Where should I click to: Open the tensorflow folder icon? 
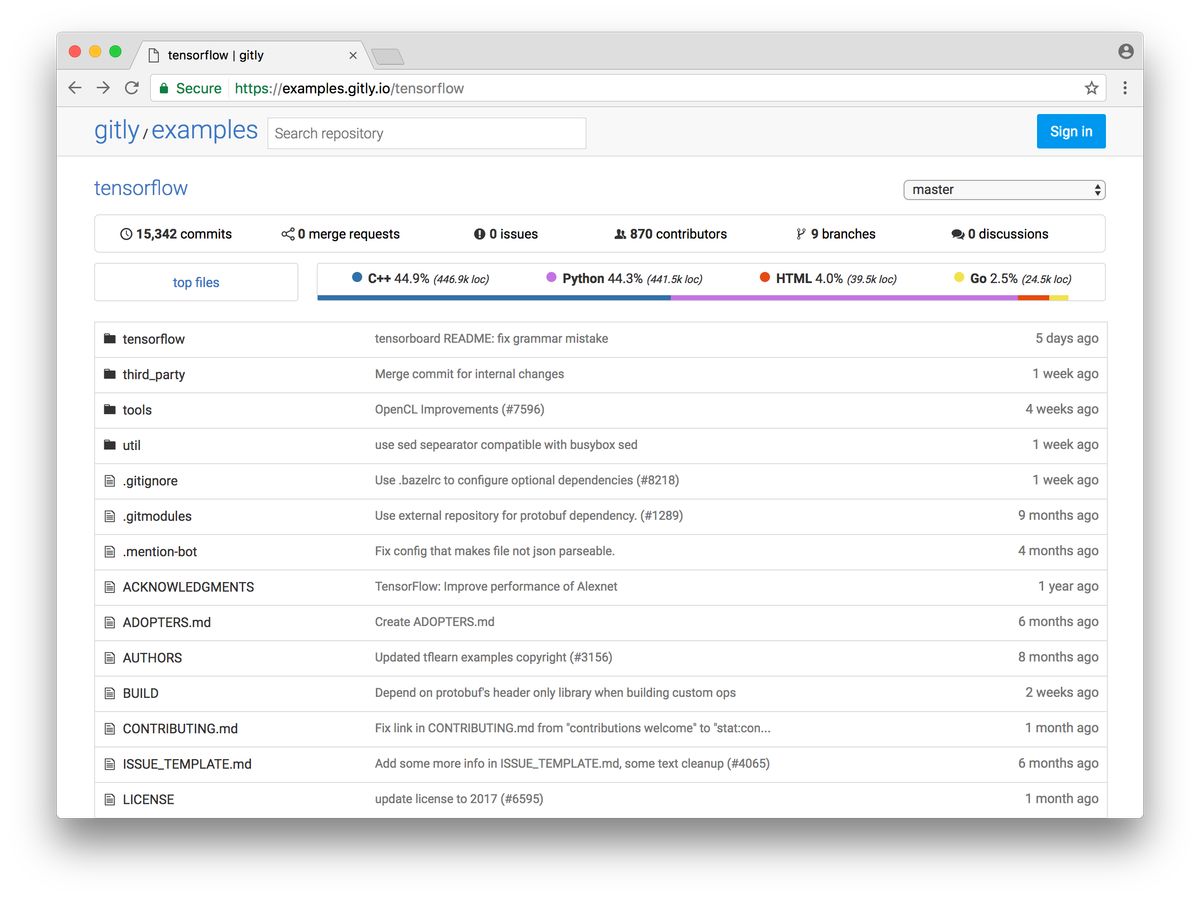click(109, 338)
